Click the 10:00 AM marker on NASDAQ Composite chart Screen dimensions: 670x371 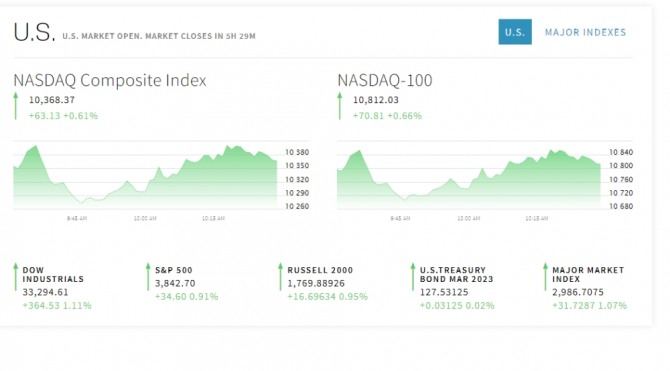[145, 218]
